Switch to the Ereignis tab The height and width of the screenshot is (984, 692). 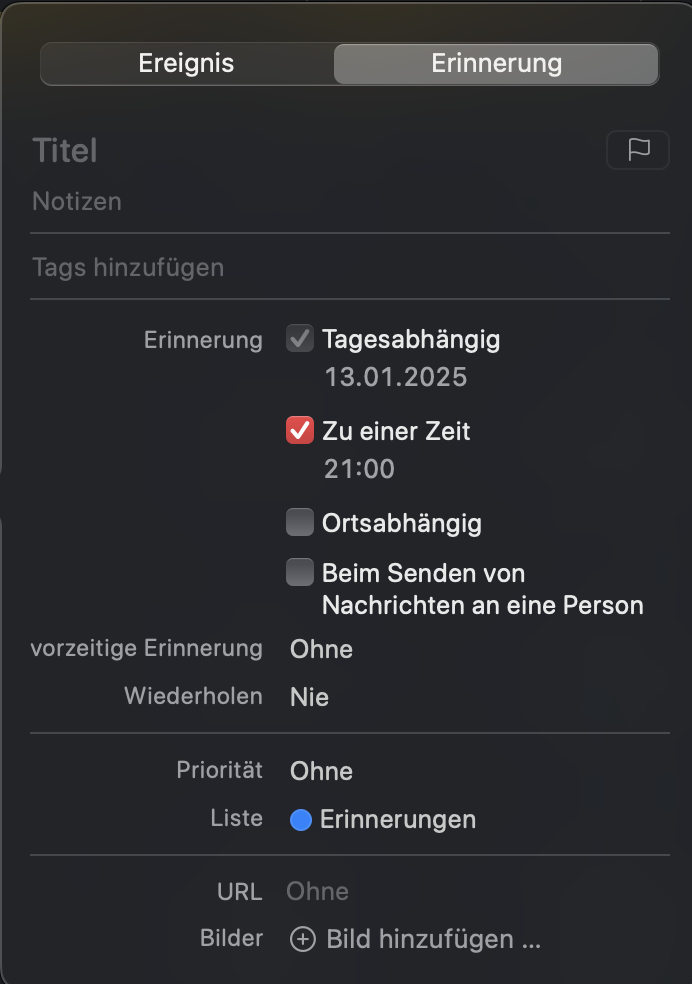[x=186, y=64]
